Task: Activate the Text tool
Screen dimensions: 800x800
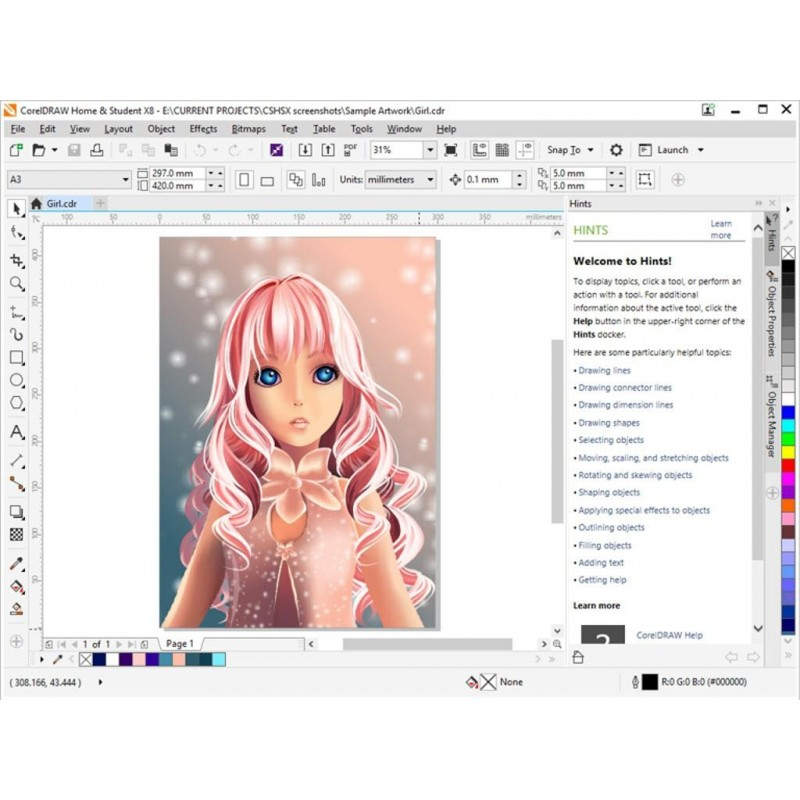Action: tap(16, 432)
